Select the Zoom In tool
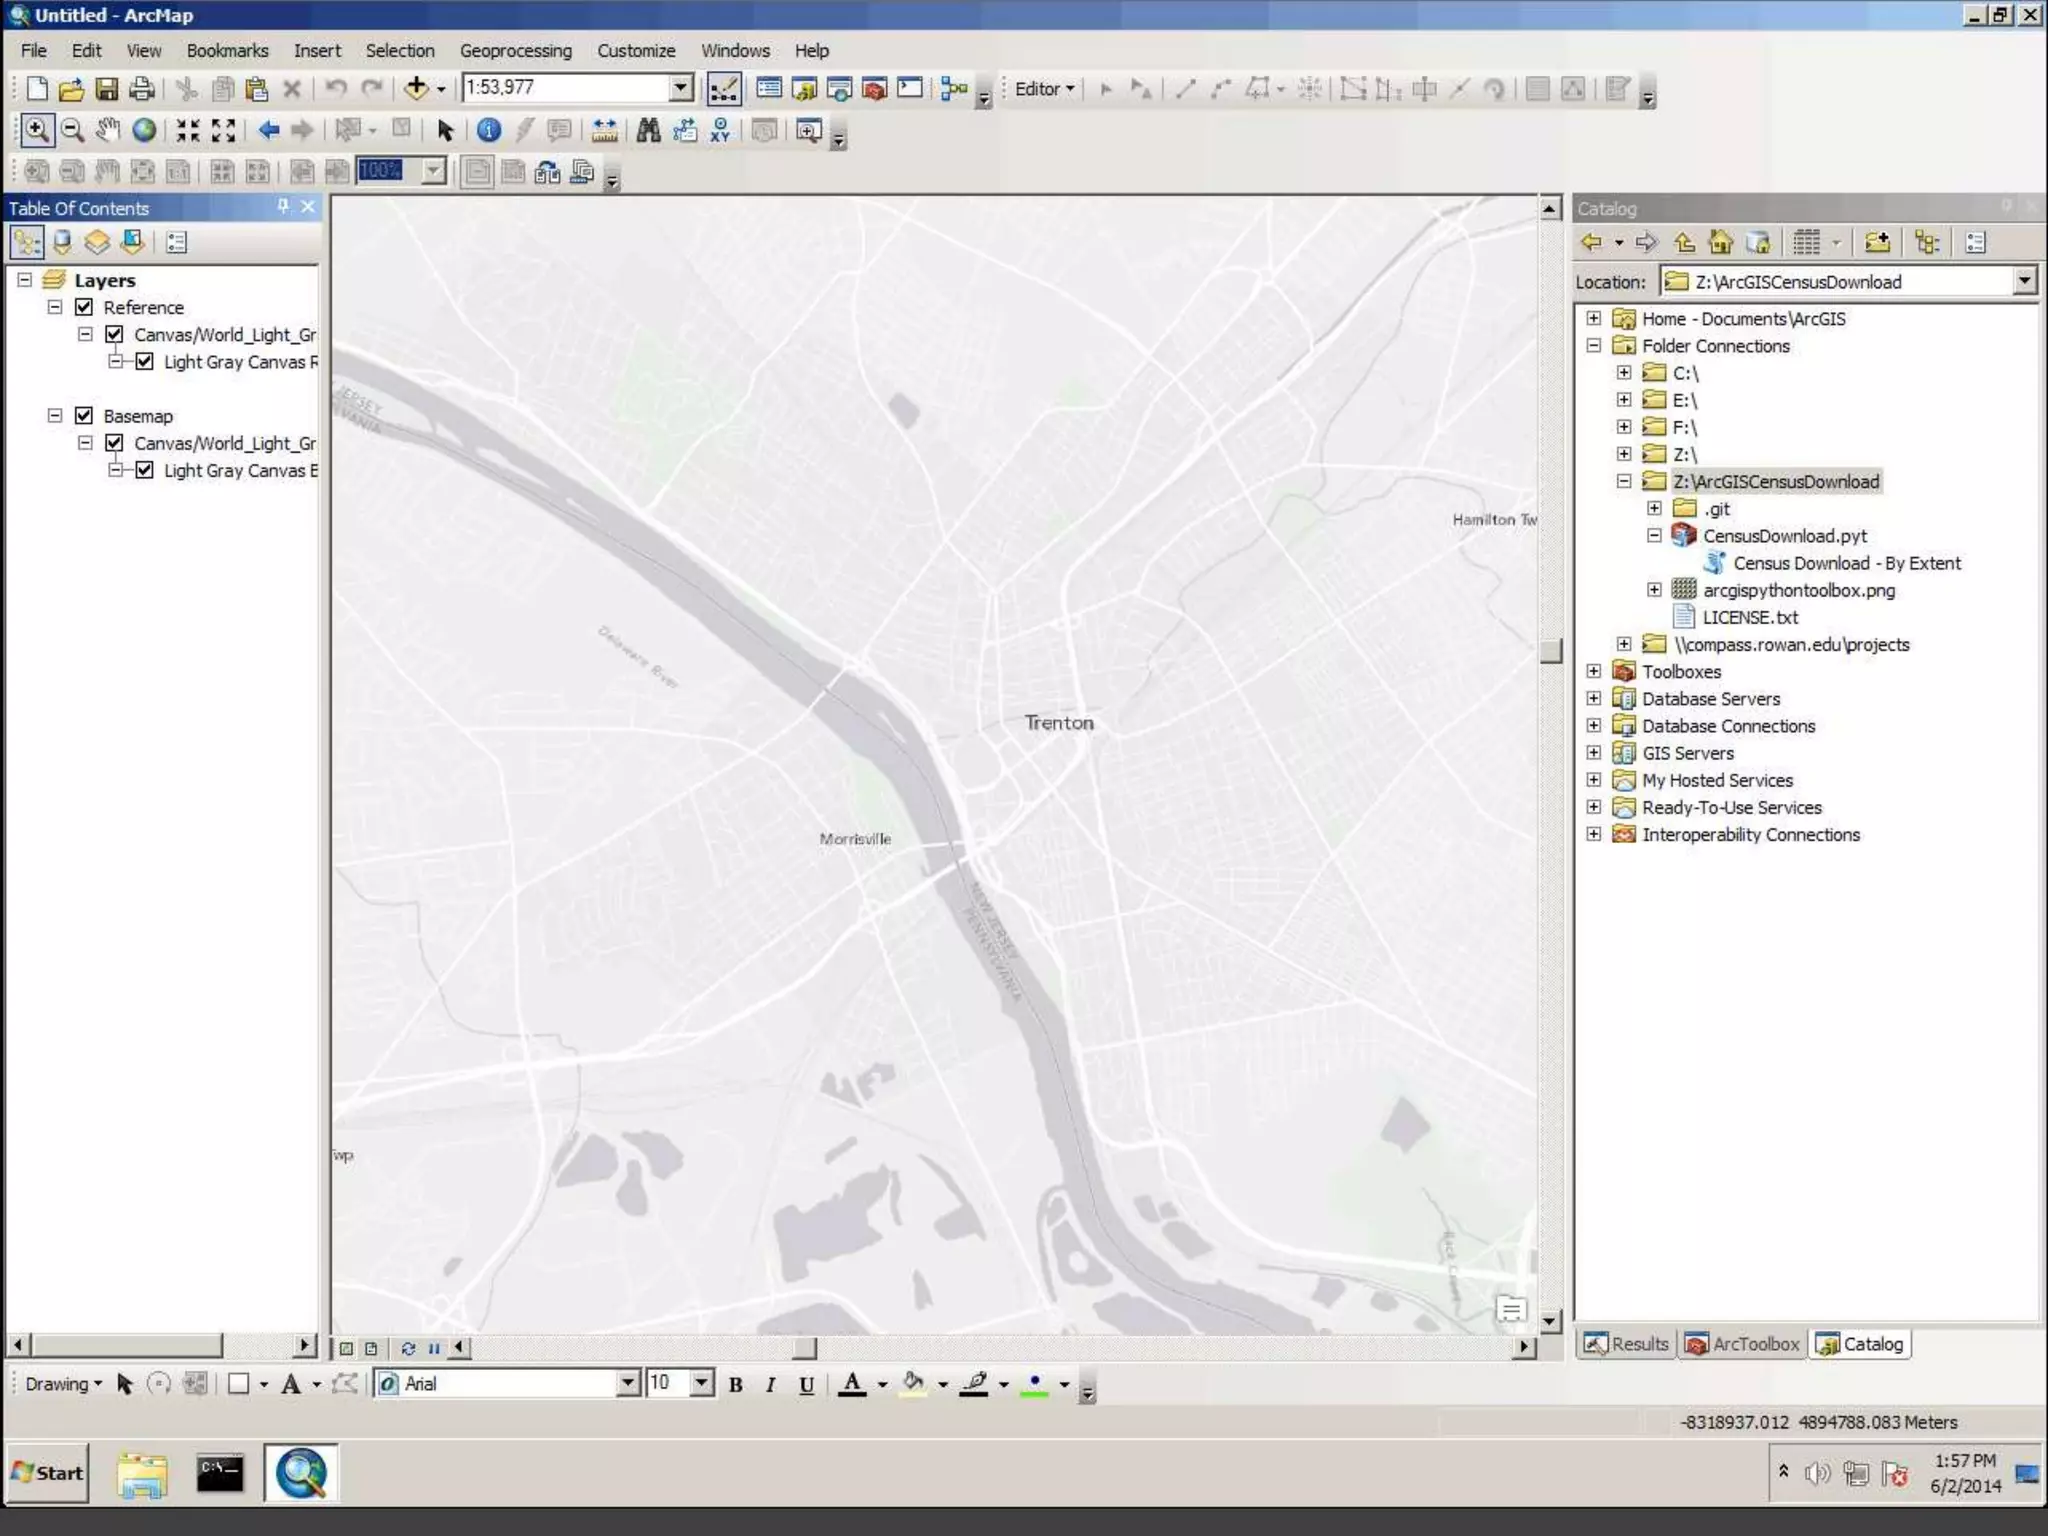2048x1536 pixels. coord(36,130)
